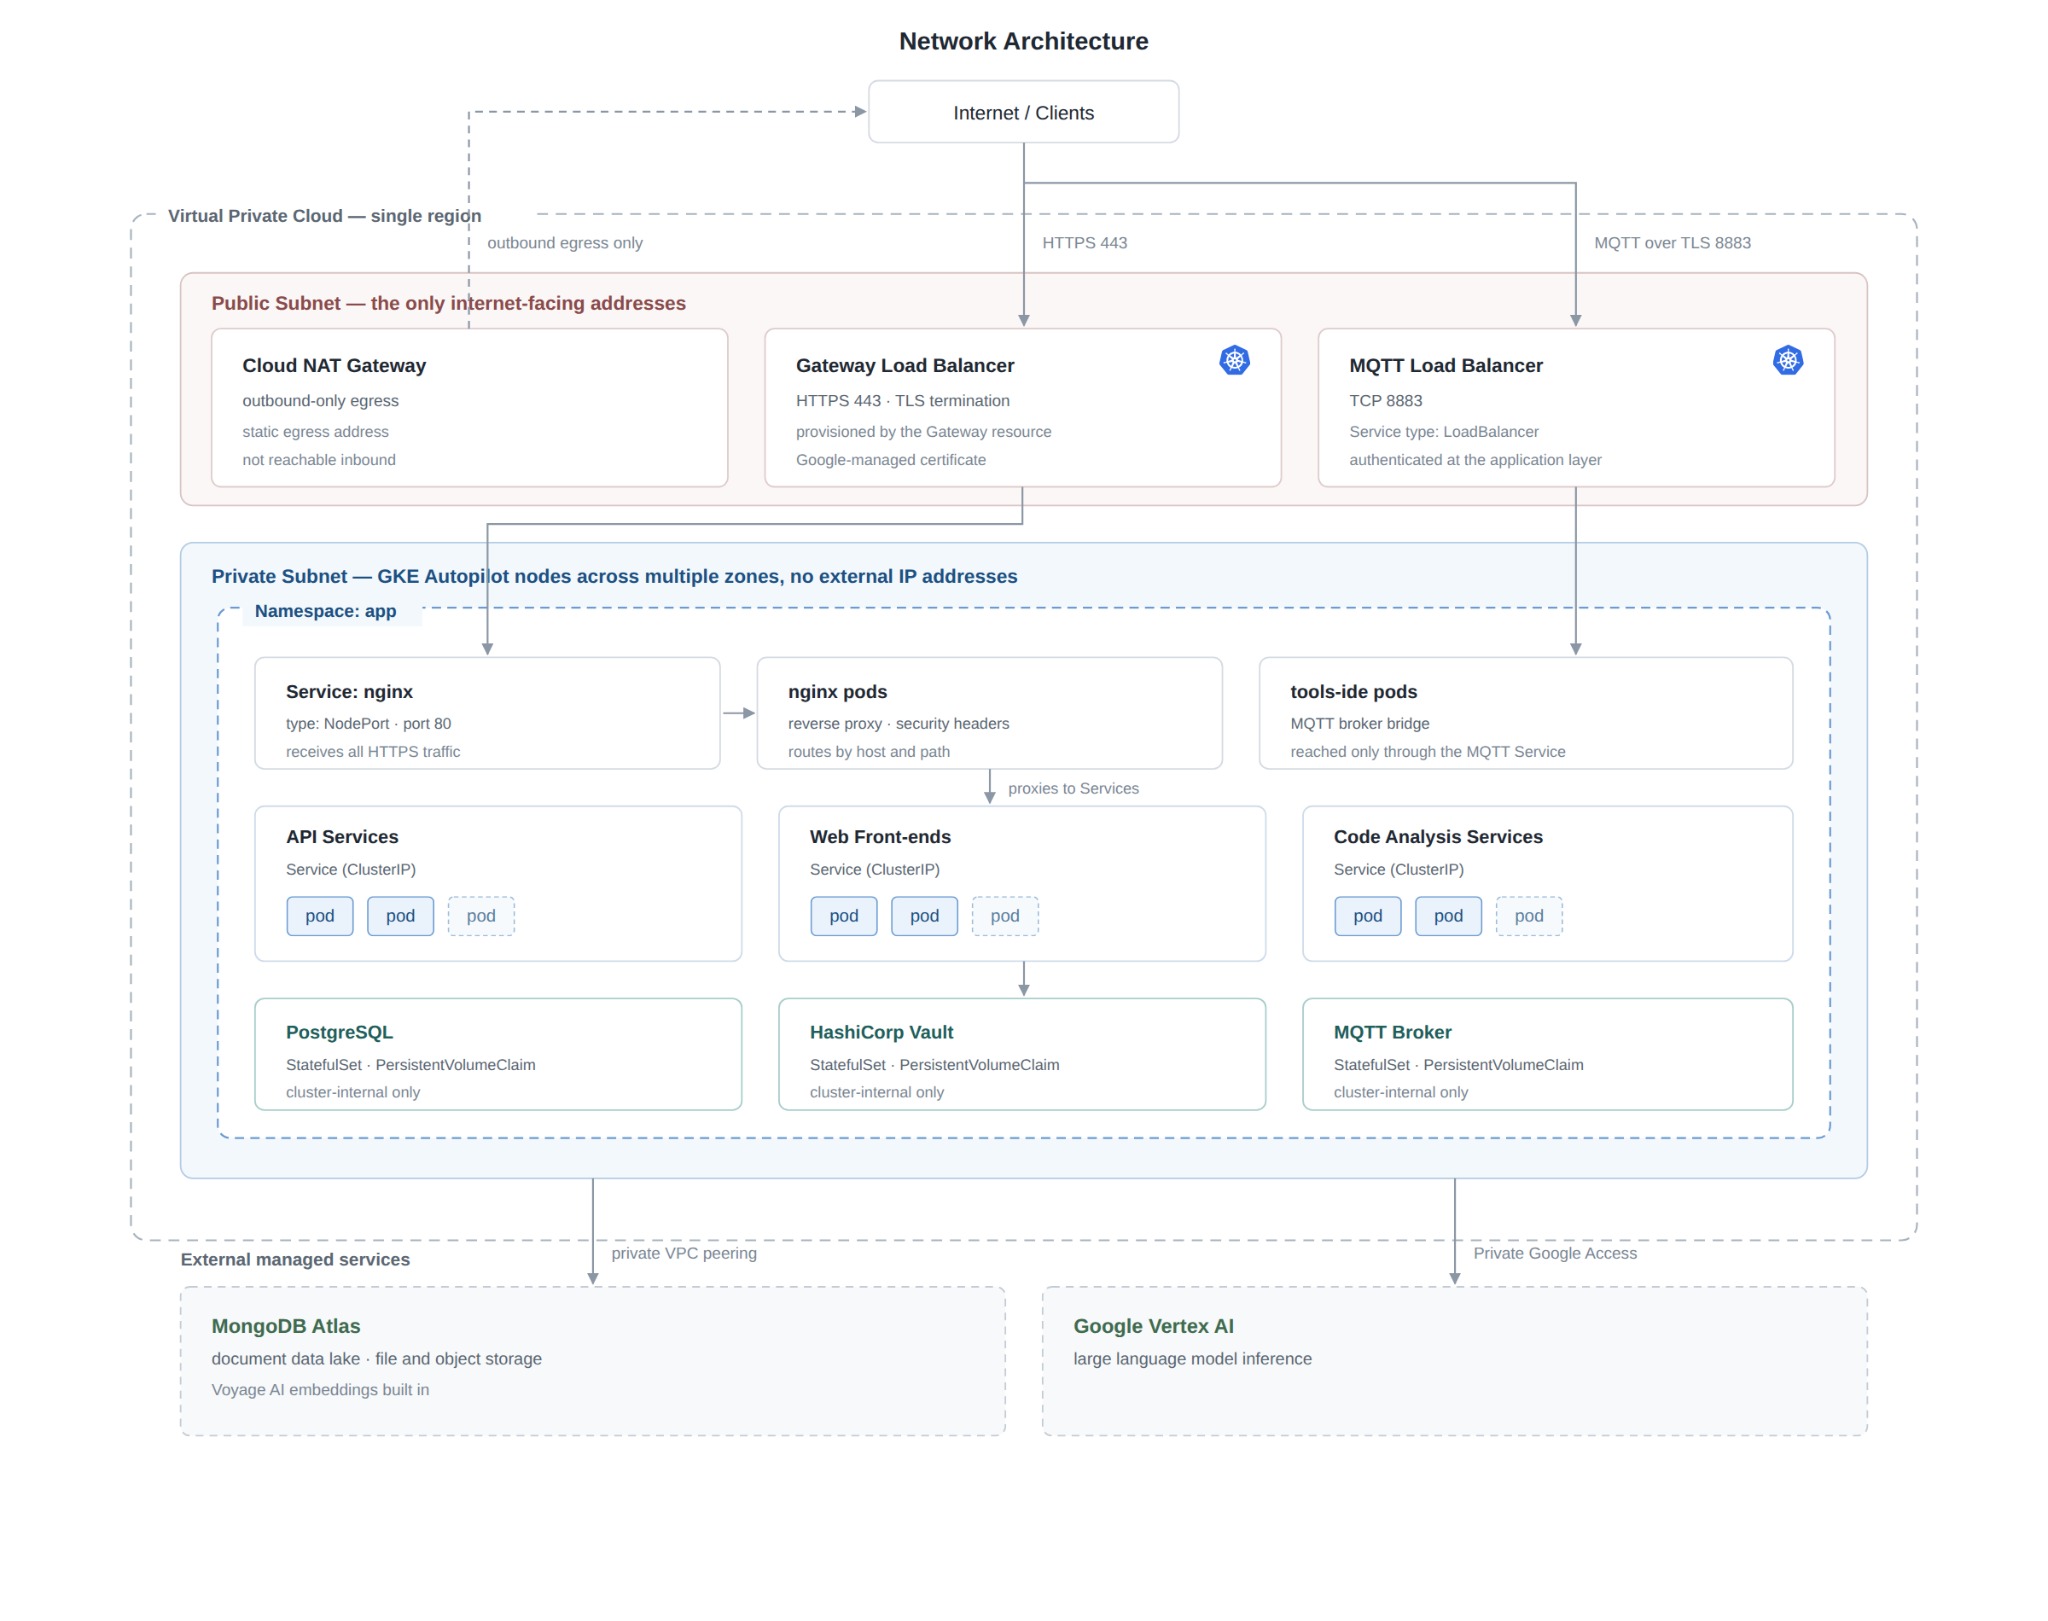Select the Cloud NAT Gateway card
The height and width of the screenshot is (1621, 2048).
tap(469, 408)
